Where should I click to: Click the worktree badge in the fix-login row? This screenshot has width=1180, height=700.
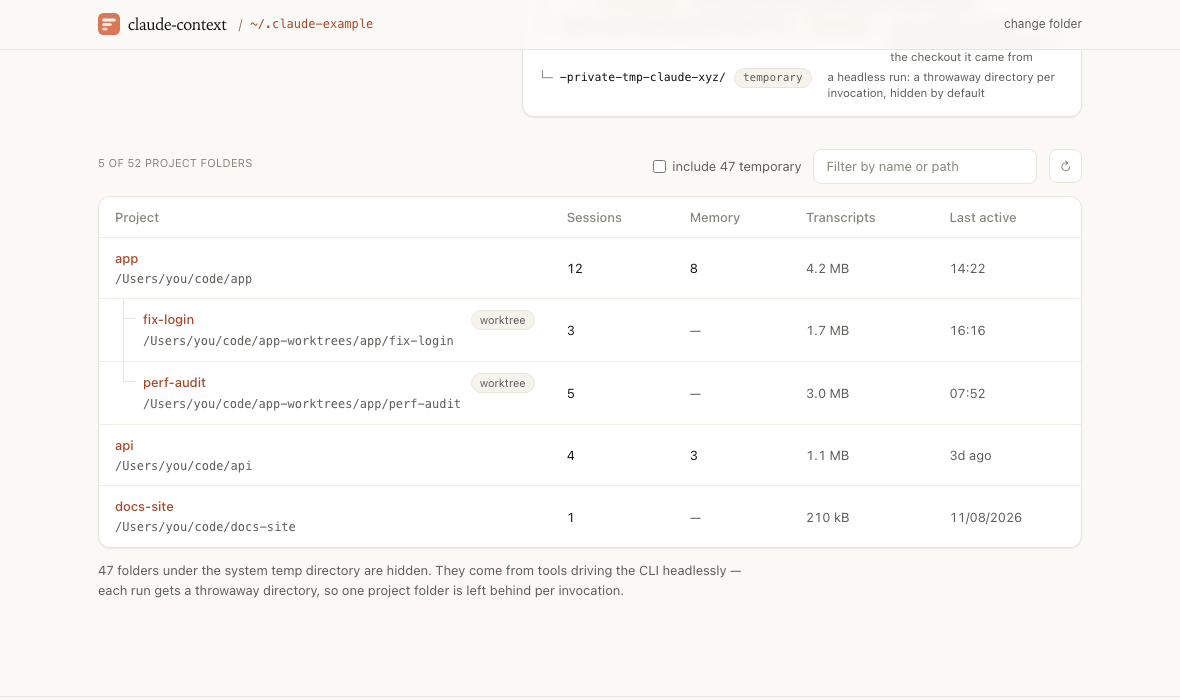503,320
